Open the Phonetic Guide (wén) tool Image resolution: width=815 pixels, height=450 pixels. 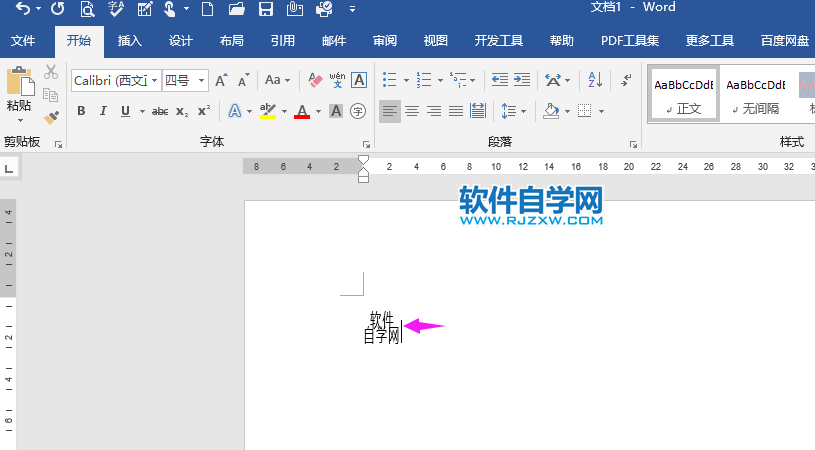337,80
